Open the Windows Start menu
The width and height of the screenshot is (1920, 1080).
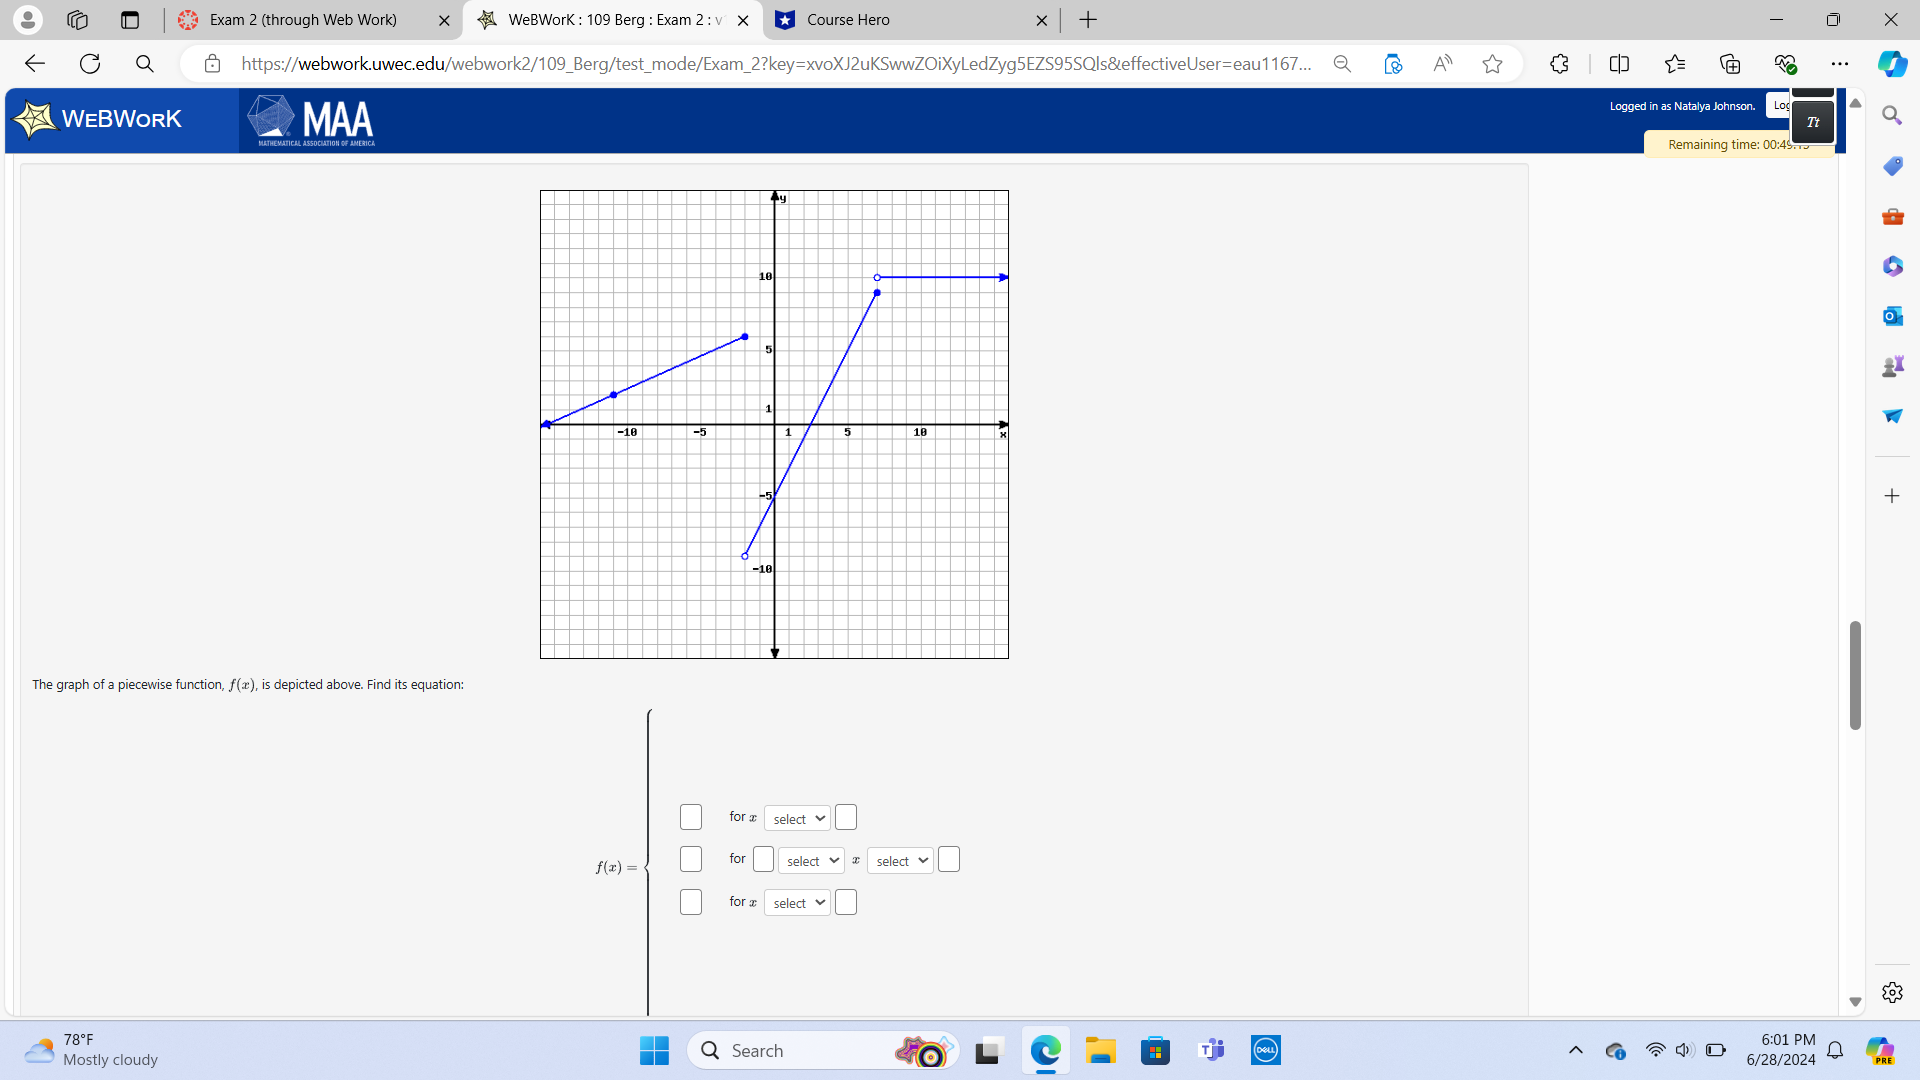tap(654, 1051)
